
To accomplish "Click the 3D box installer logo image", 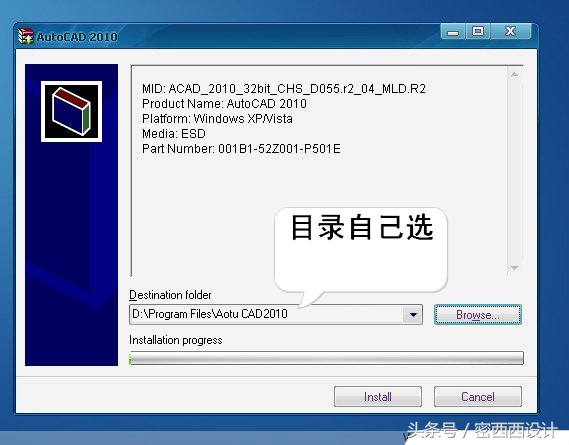I will [x=71, y=111].
